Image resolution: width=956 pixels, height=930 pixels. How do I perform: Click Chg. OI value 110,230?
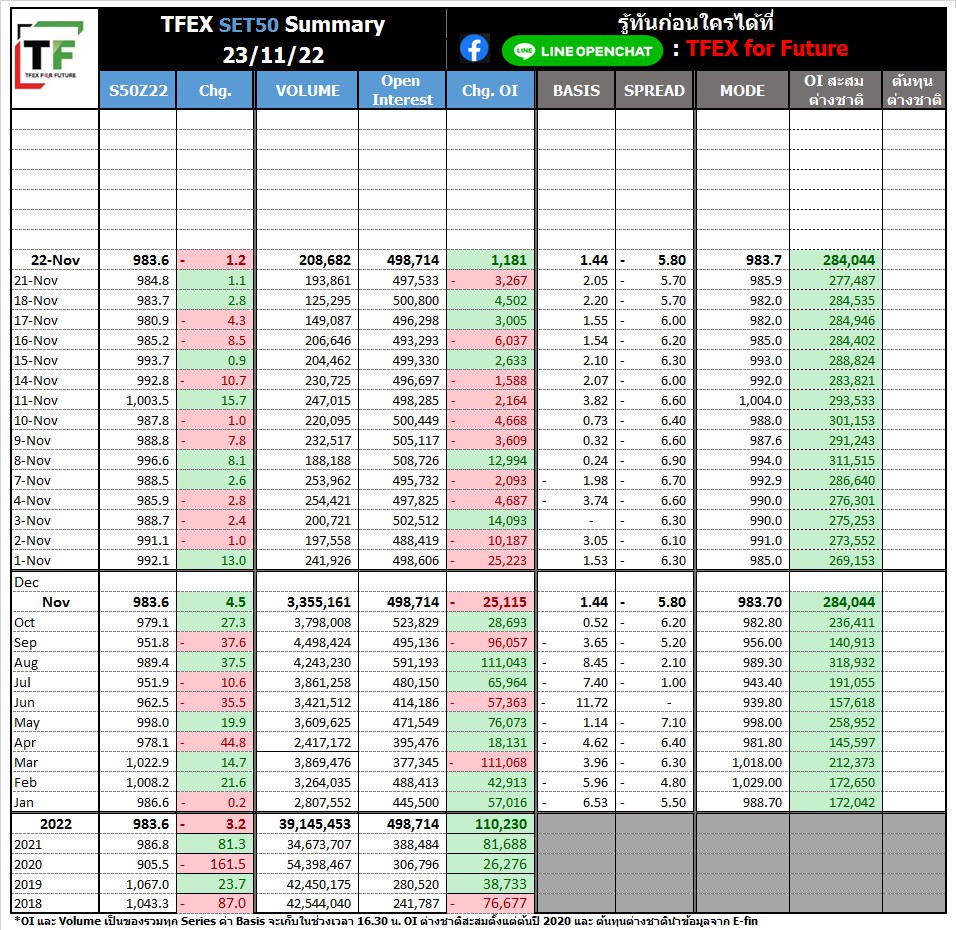click(x=501, y=824)
